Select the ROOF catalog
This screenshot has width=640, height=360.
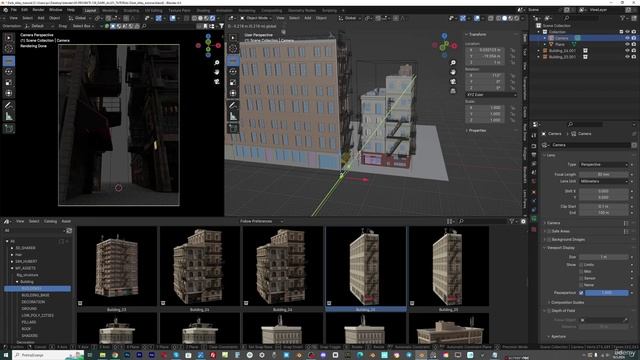click(x=27, y=329)
